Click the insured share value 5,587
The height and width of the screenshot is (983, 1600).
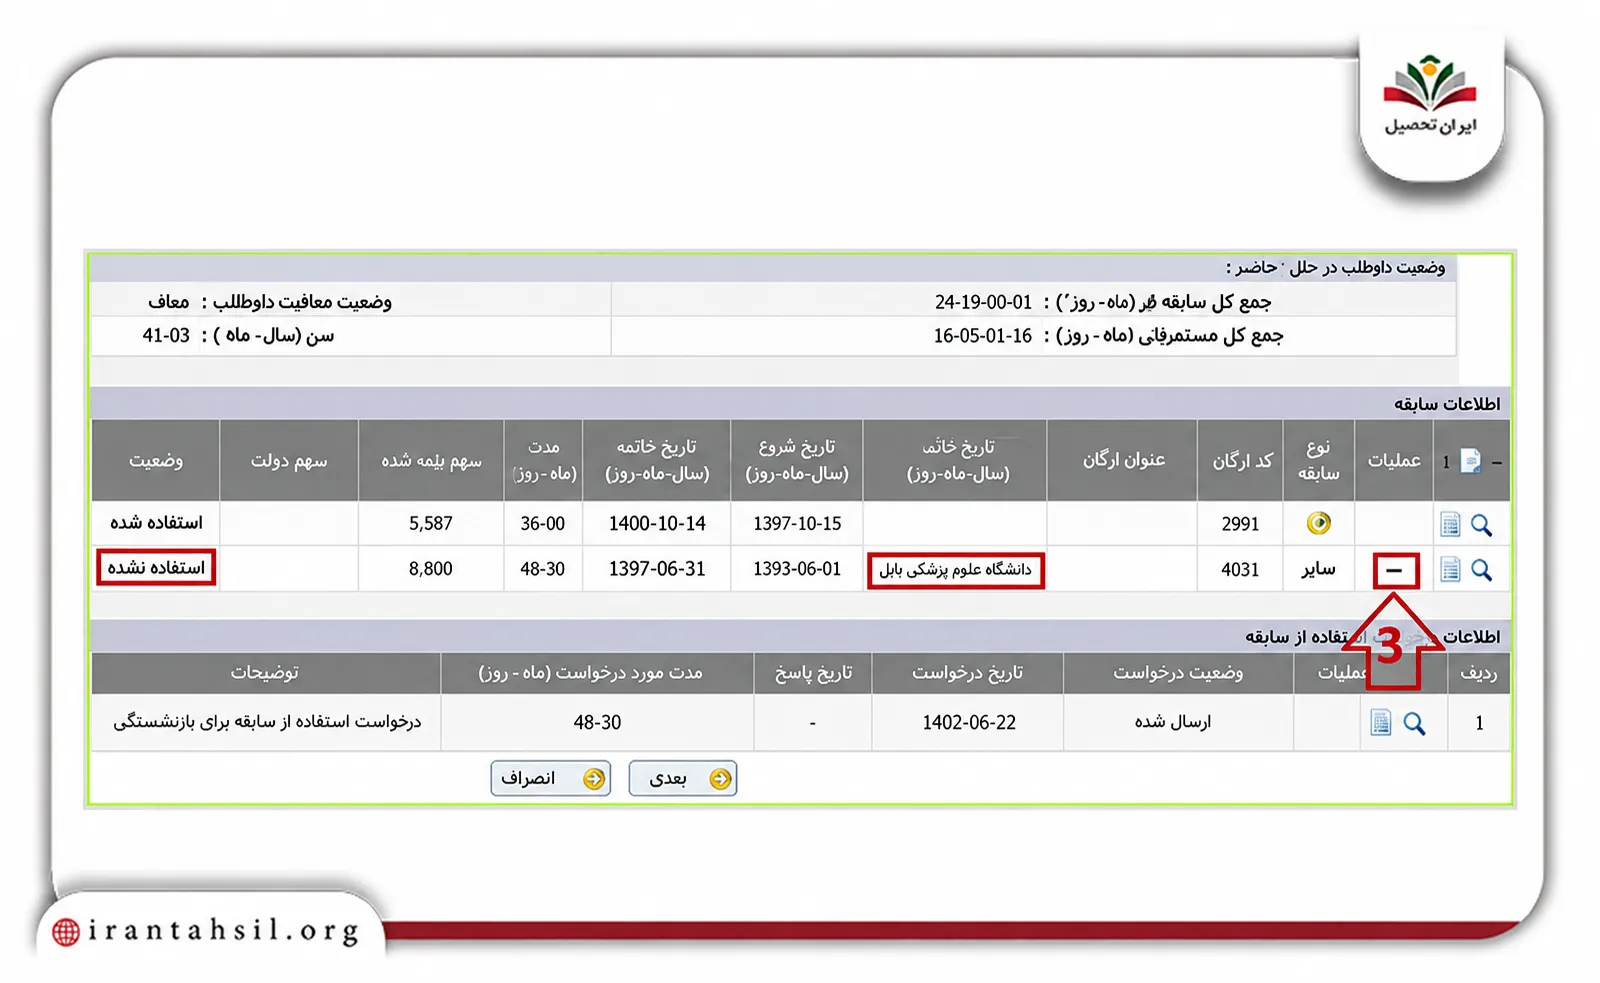[431, 523]
